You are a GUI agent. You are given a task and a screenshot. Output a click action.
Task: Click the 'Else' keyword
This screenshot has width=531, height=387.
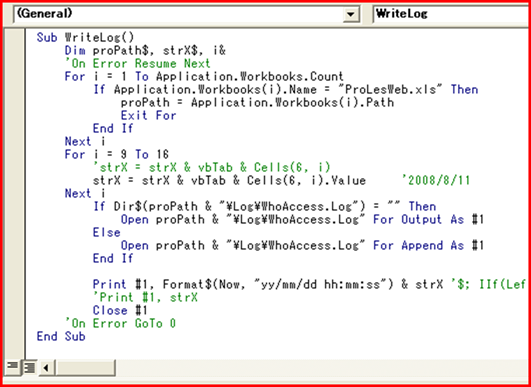pos(107,233)
